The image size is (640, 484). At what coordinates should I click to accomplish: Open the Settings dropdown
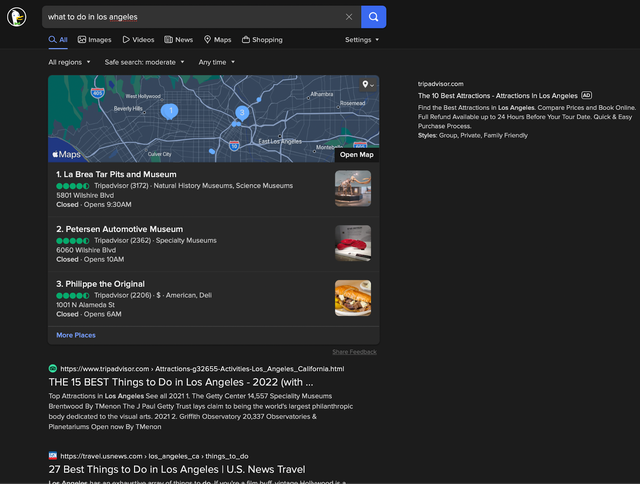tap(362, 40)
